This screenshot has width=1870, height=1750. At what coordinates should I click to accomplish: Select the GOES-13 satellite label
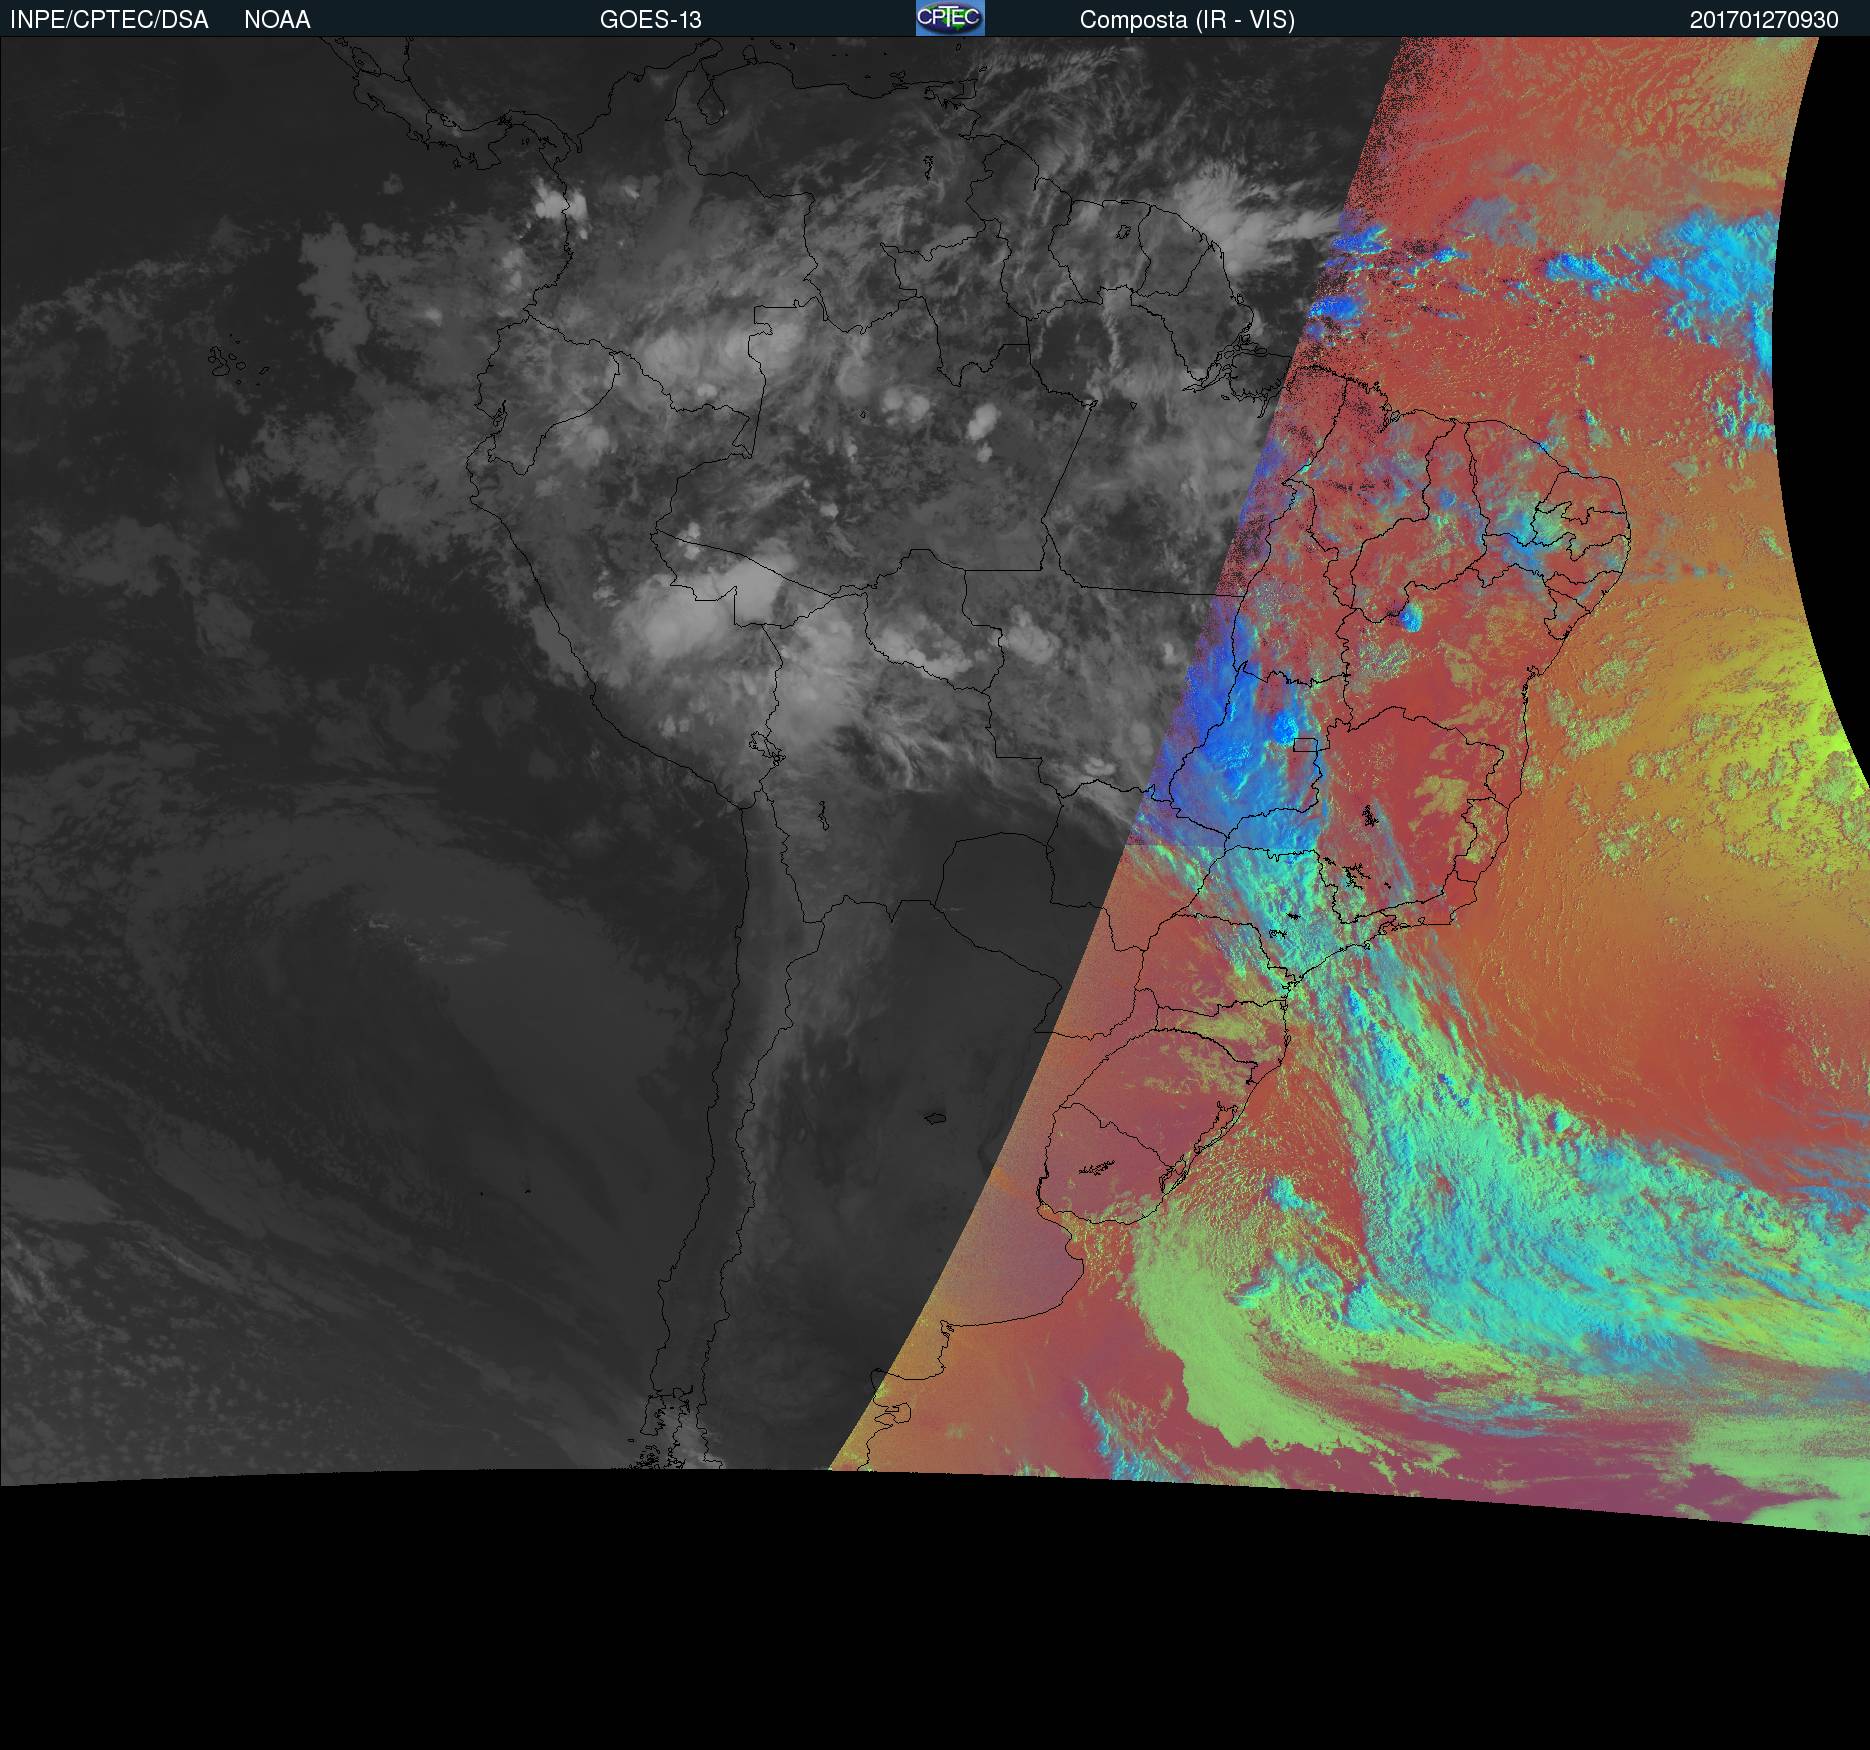[x=650, y=20]
